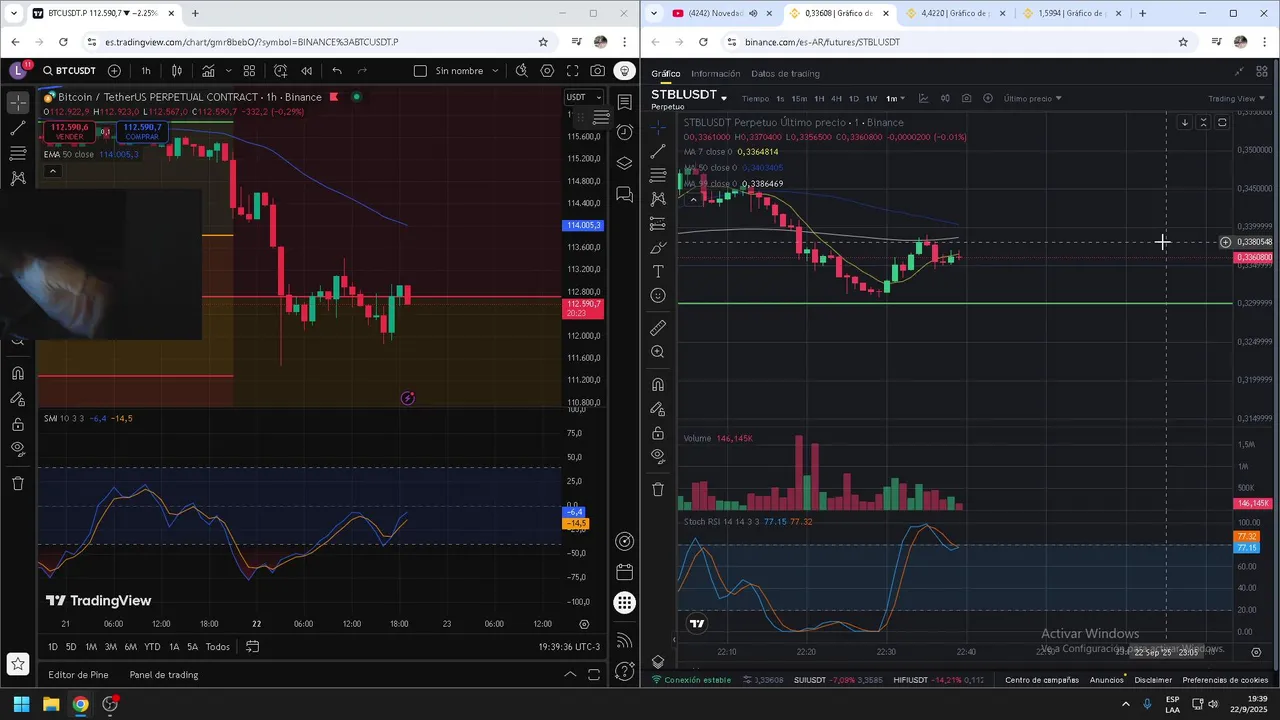The image size is (1280, 720).
Task: Create alert with the clock-plus icon in TradingView
Action: click(280, 71)
